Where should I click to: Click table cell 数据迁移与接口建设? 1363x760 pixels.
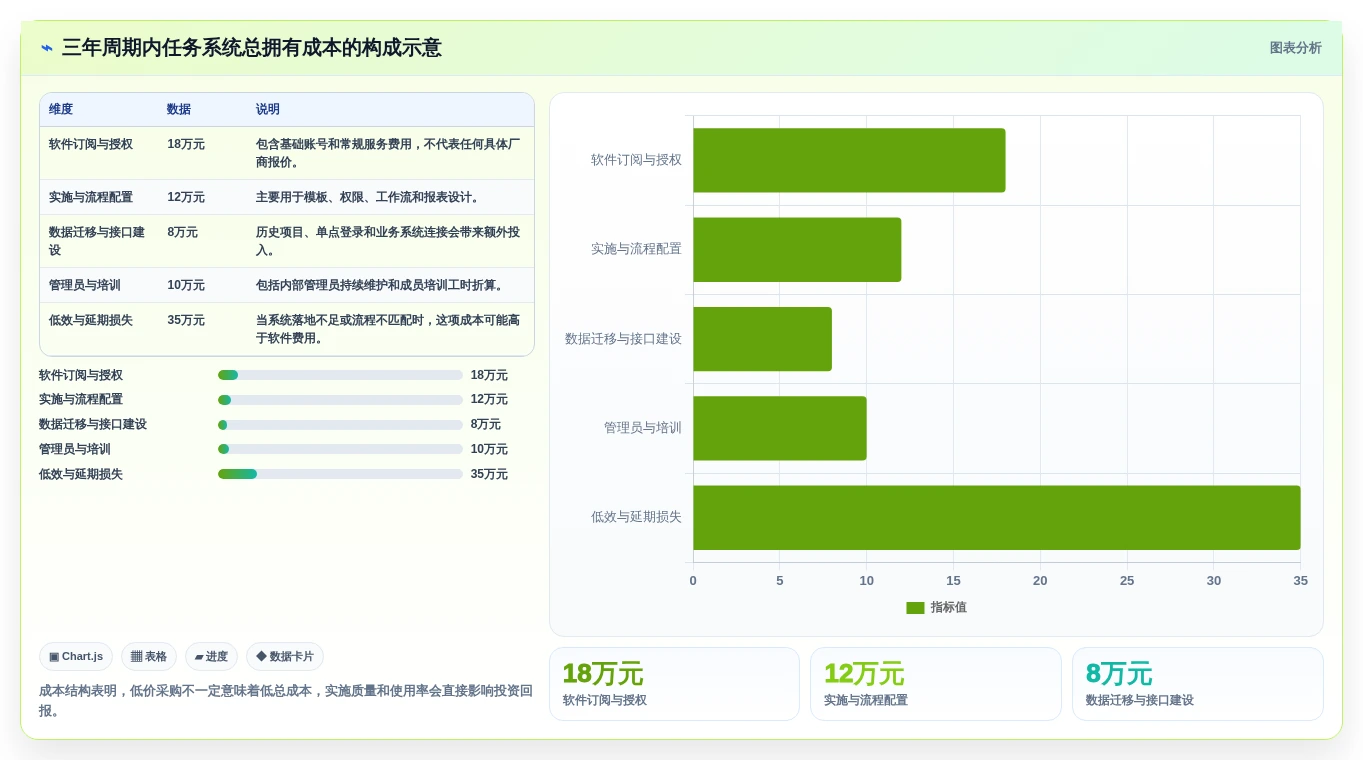(x=97, y=241)
